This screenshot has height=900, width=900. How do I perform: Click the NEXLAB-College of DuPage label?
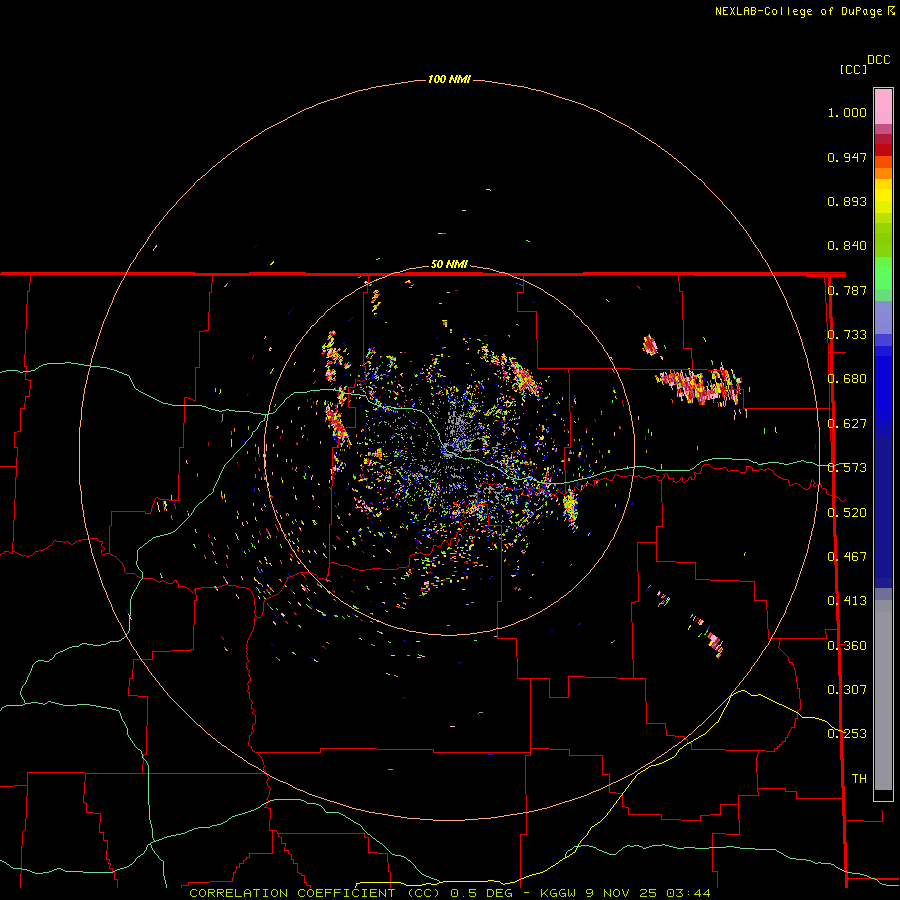click(798, 11)
